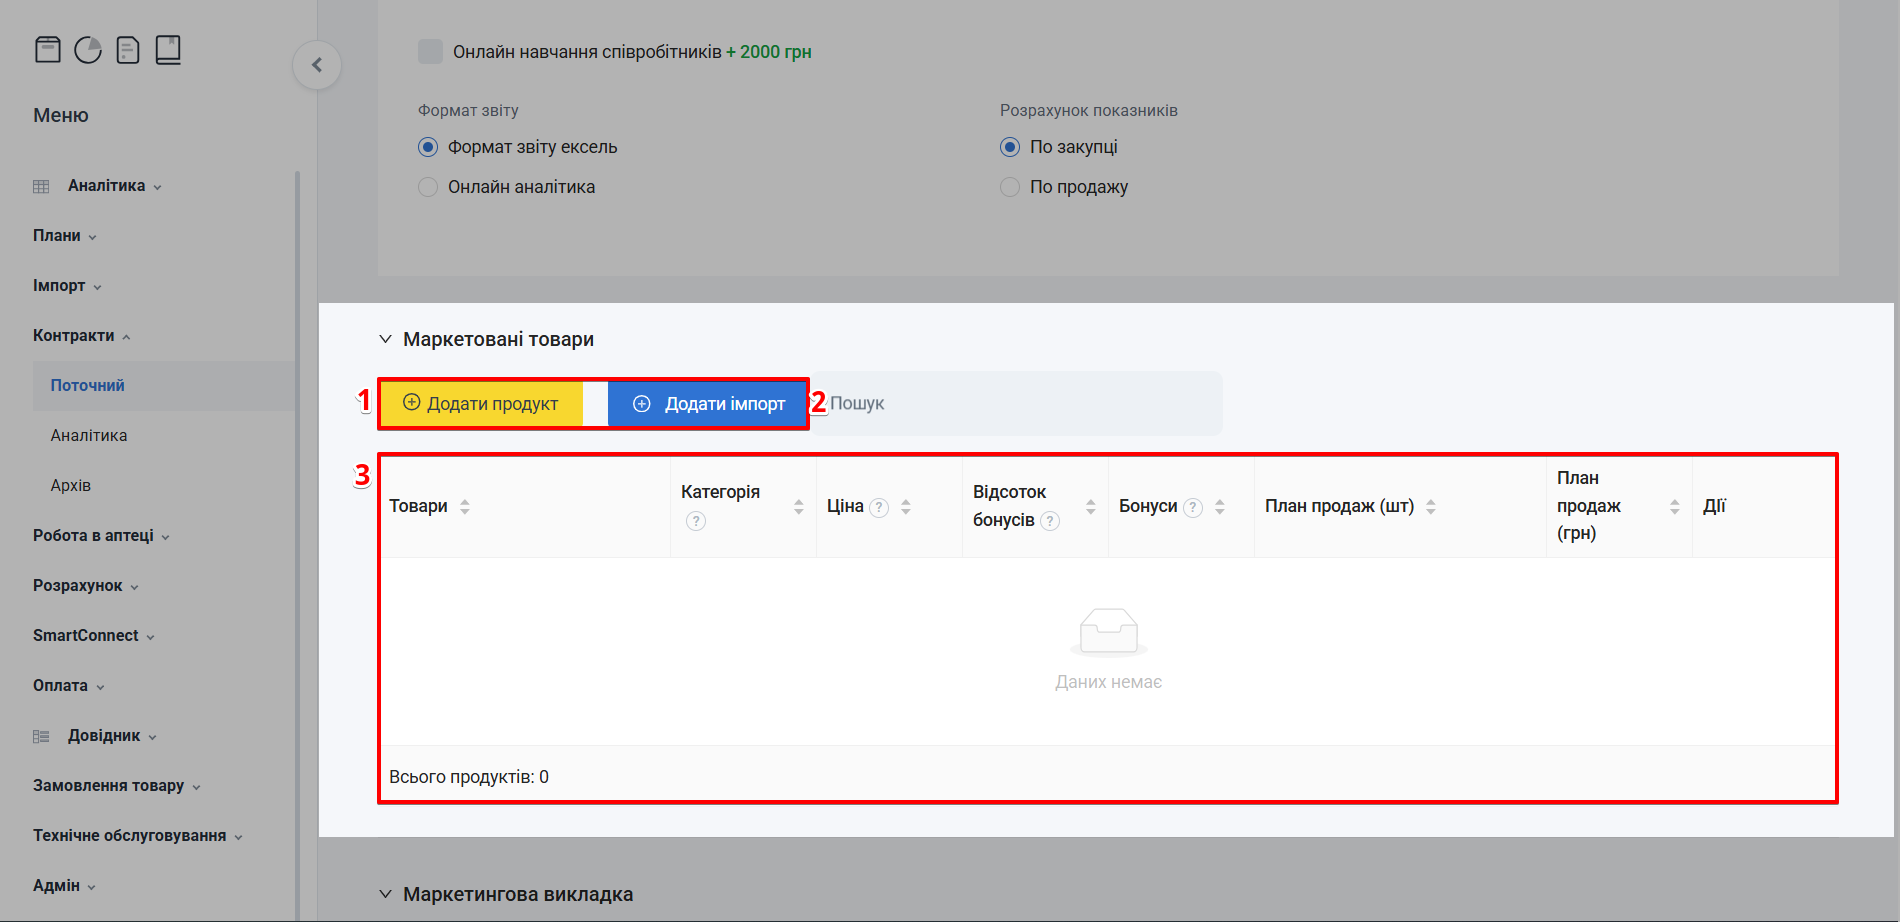Viewport: 1900px width, 922px height.
Task: Enable Онлайн навчання співробітників checkbox
Action: click(x=430, y=52)
